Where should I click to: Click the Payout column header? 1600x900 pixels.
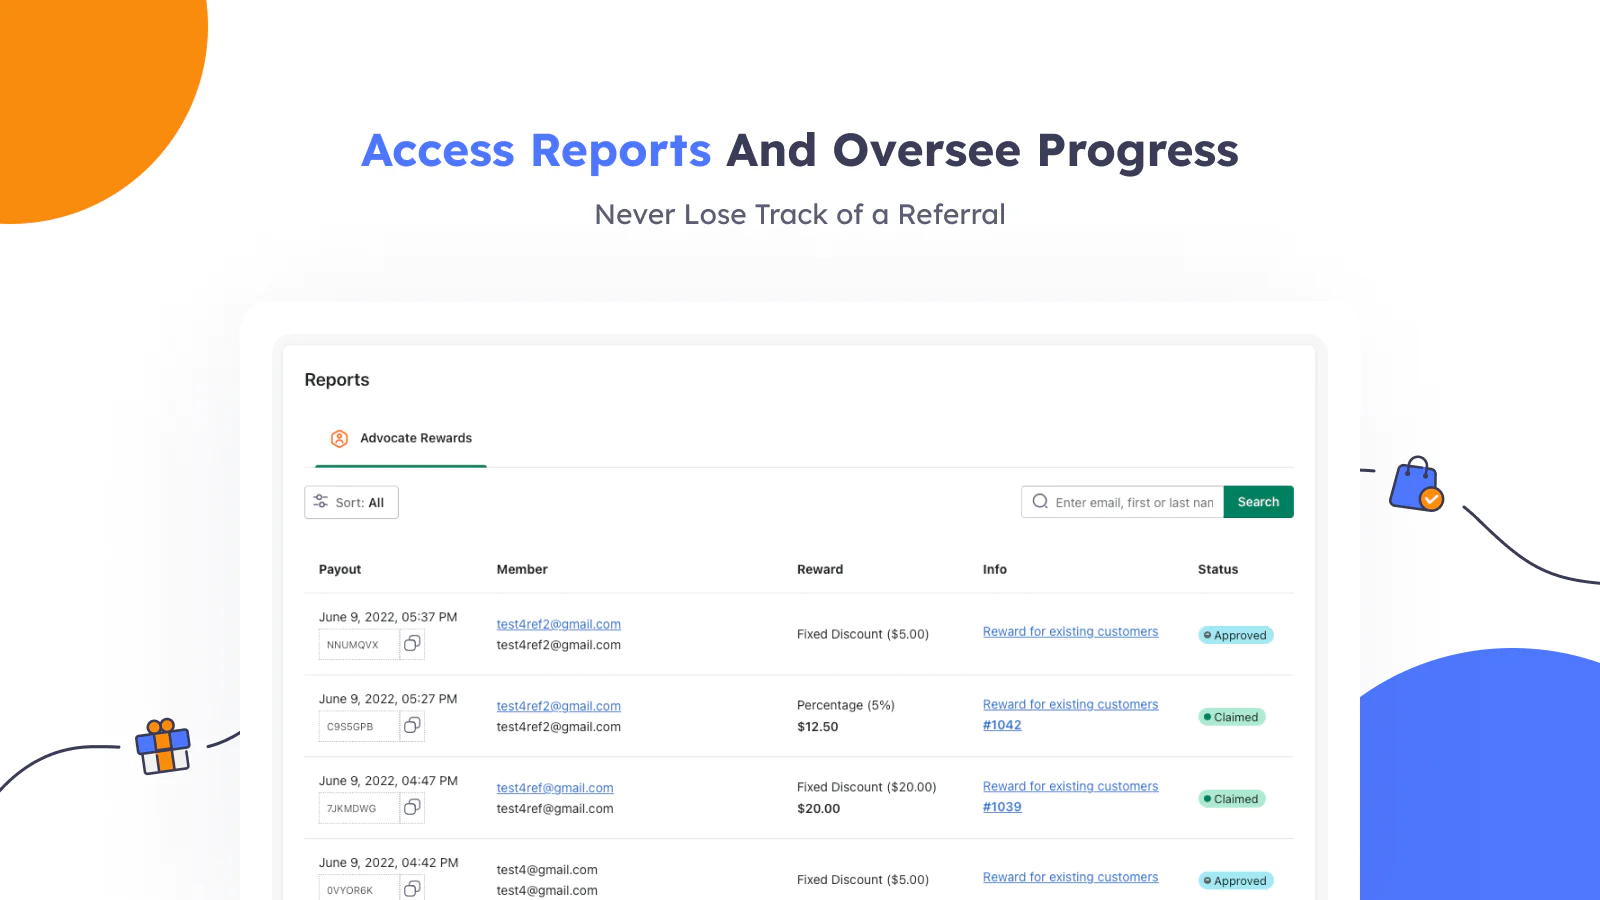pyautogui.click(x=340, y=569)
